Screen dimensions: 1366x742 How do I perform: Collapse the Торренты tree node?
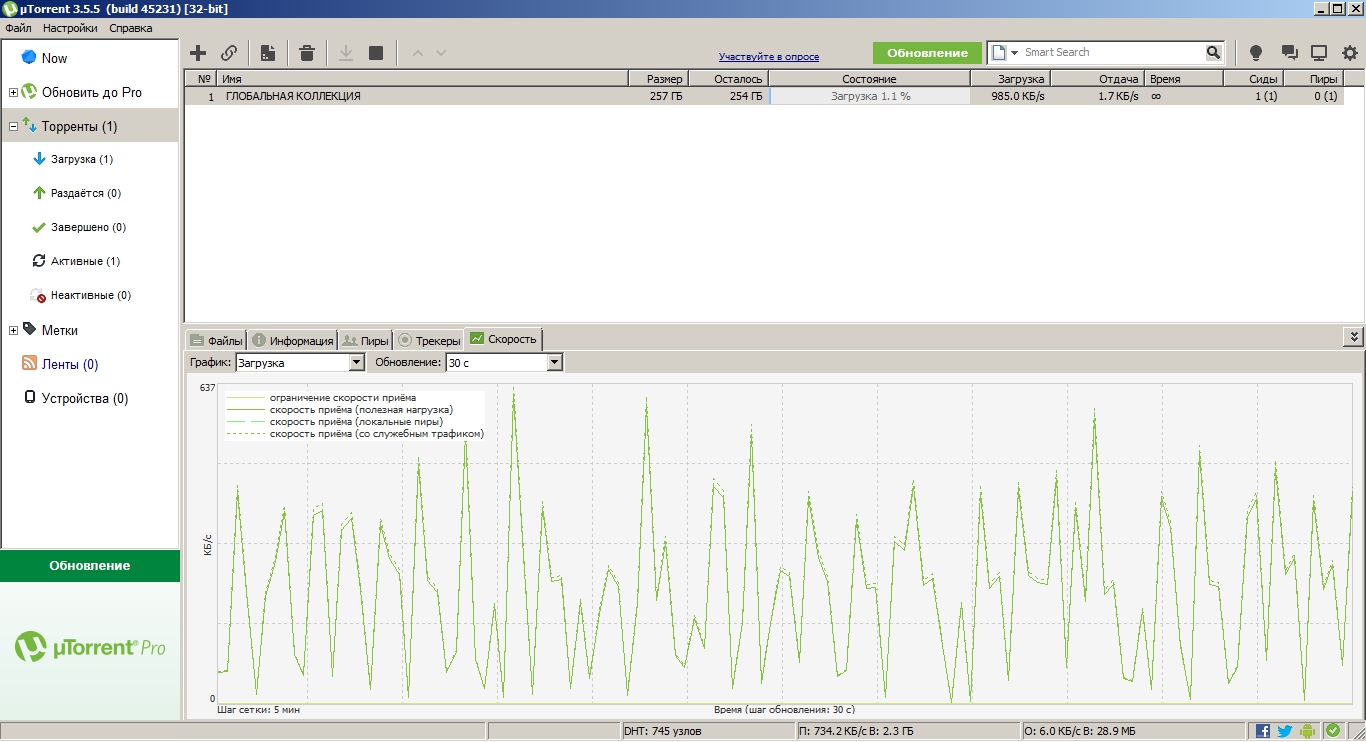(13, 126)
